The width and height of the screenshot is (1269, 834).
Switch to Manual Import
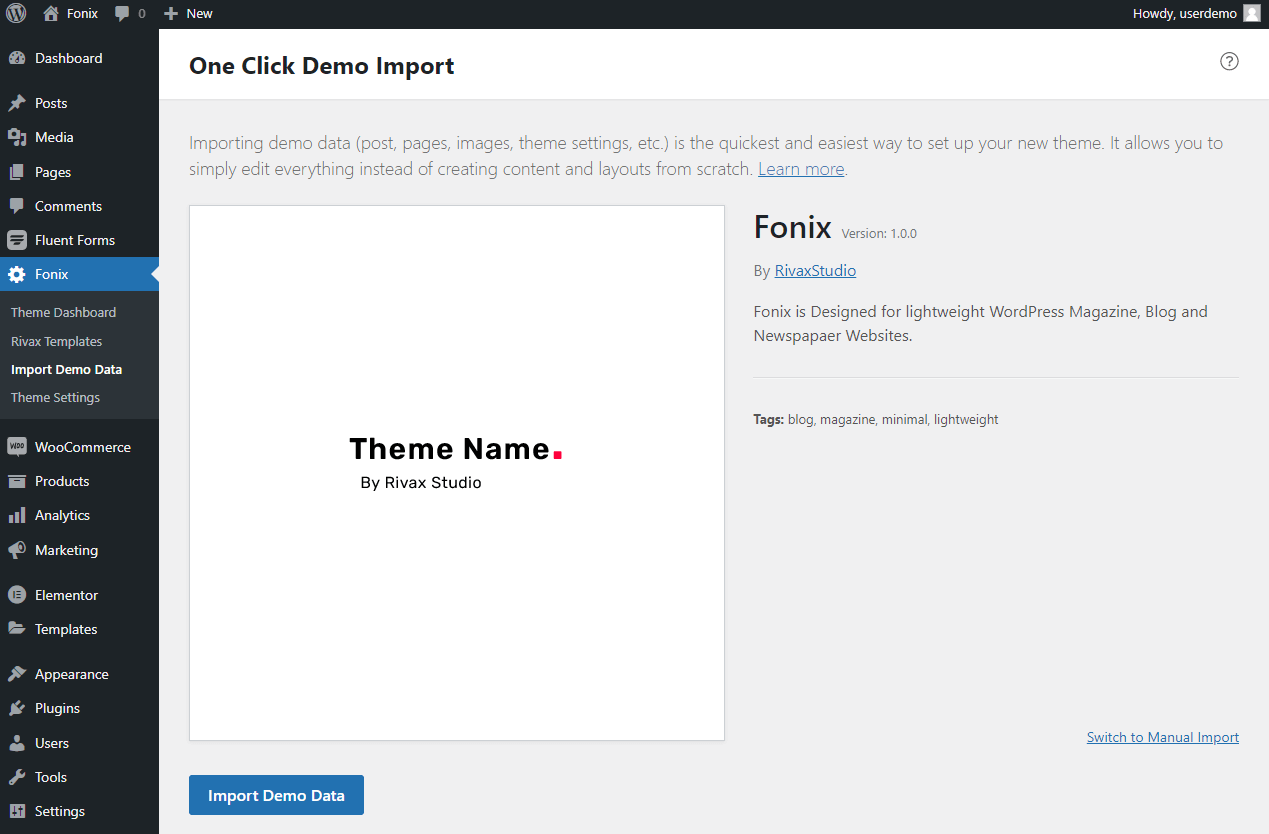1162,737
